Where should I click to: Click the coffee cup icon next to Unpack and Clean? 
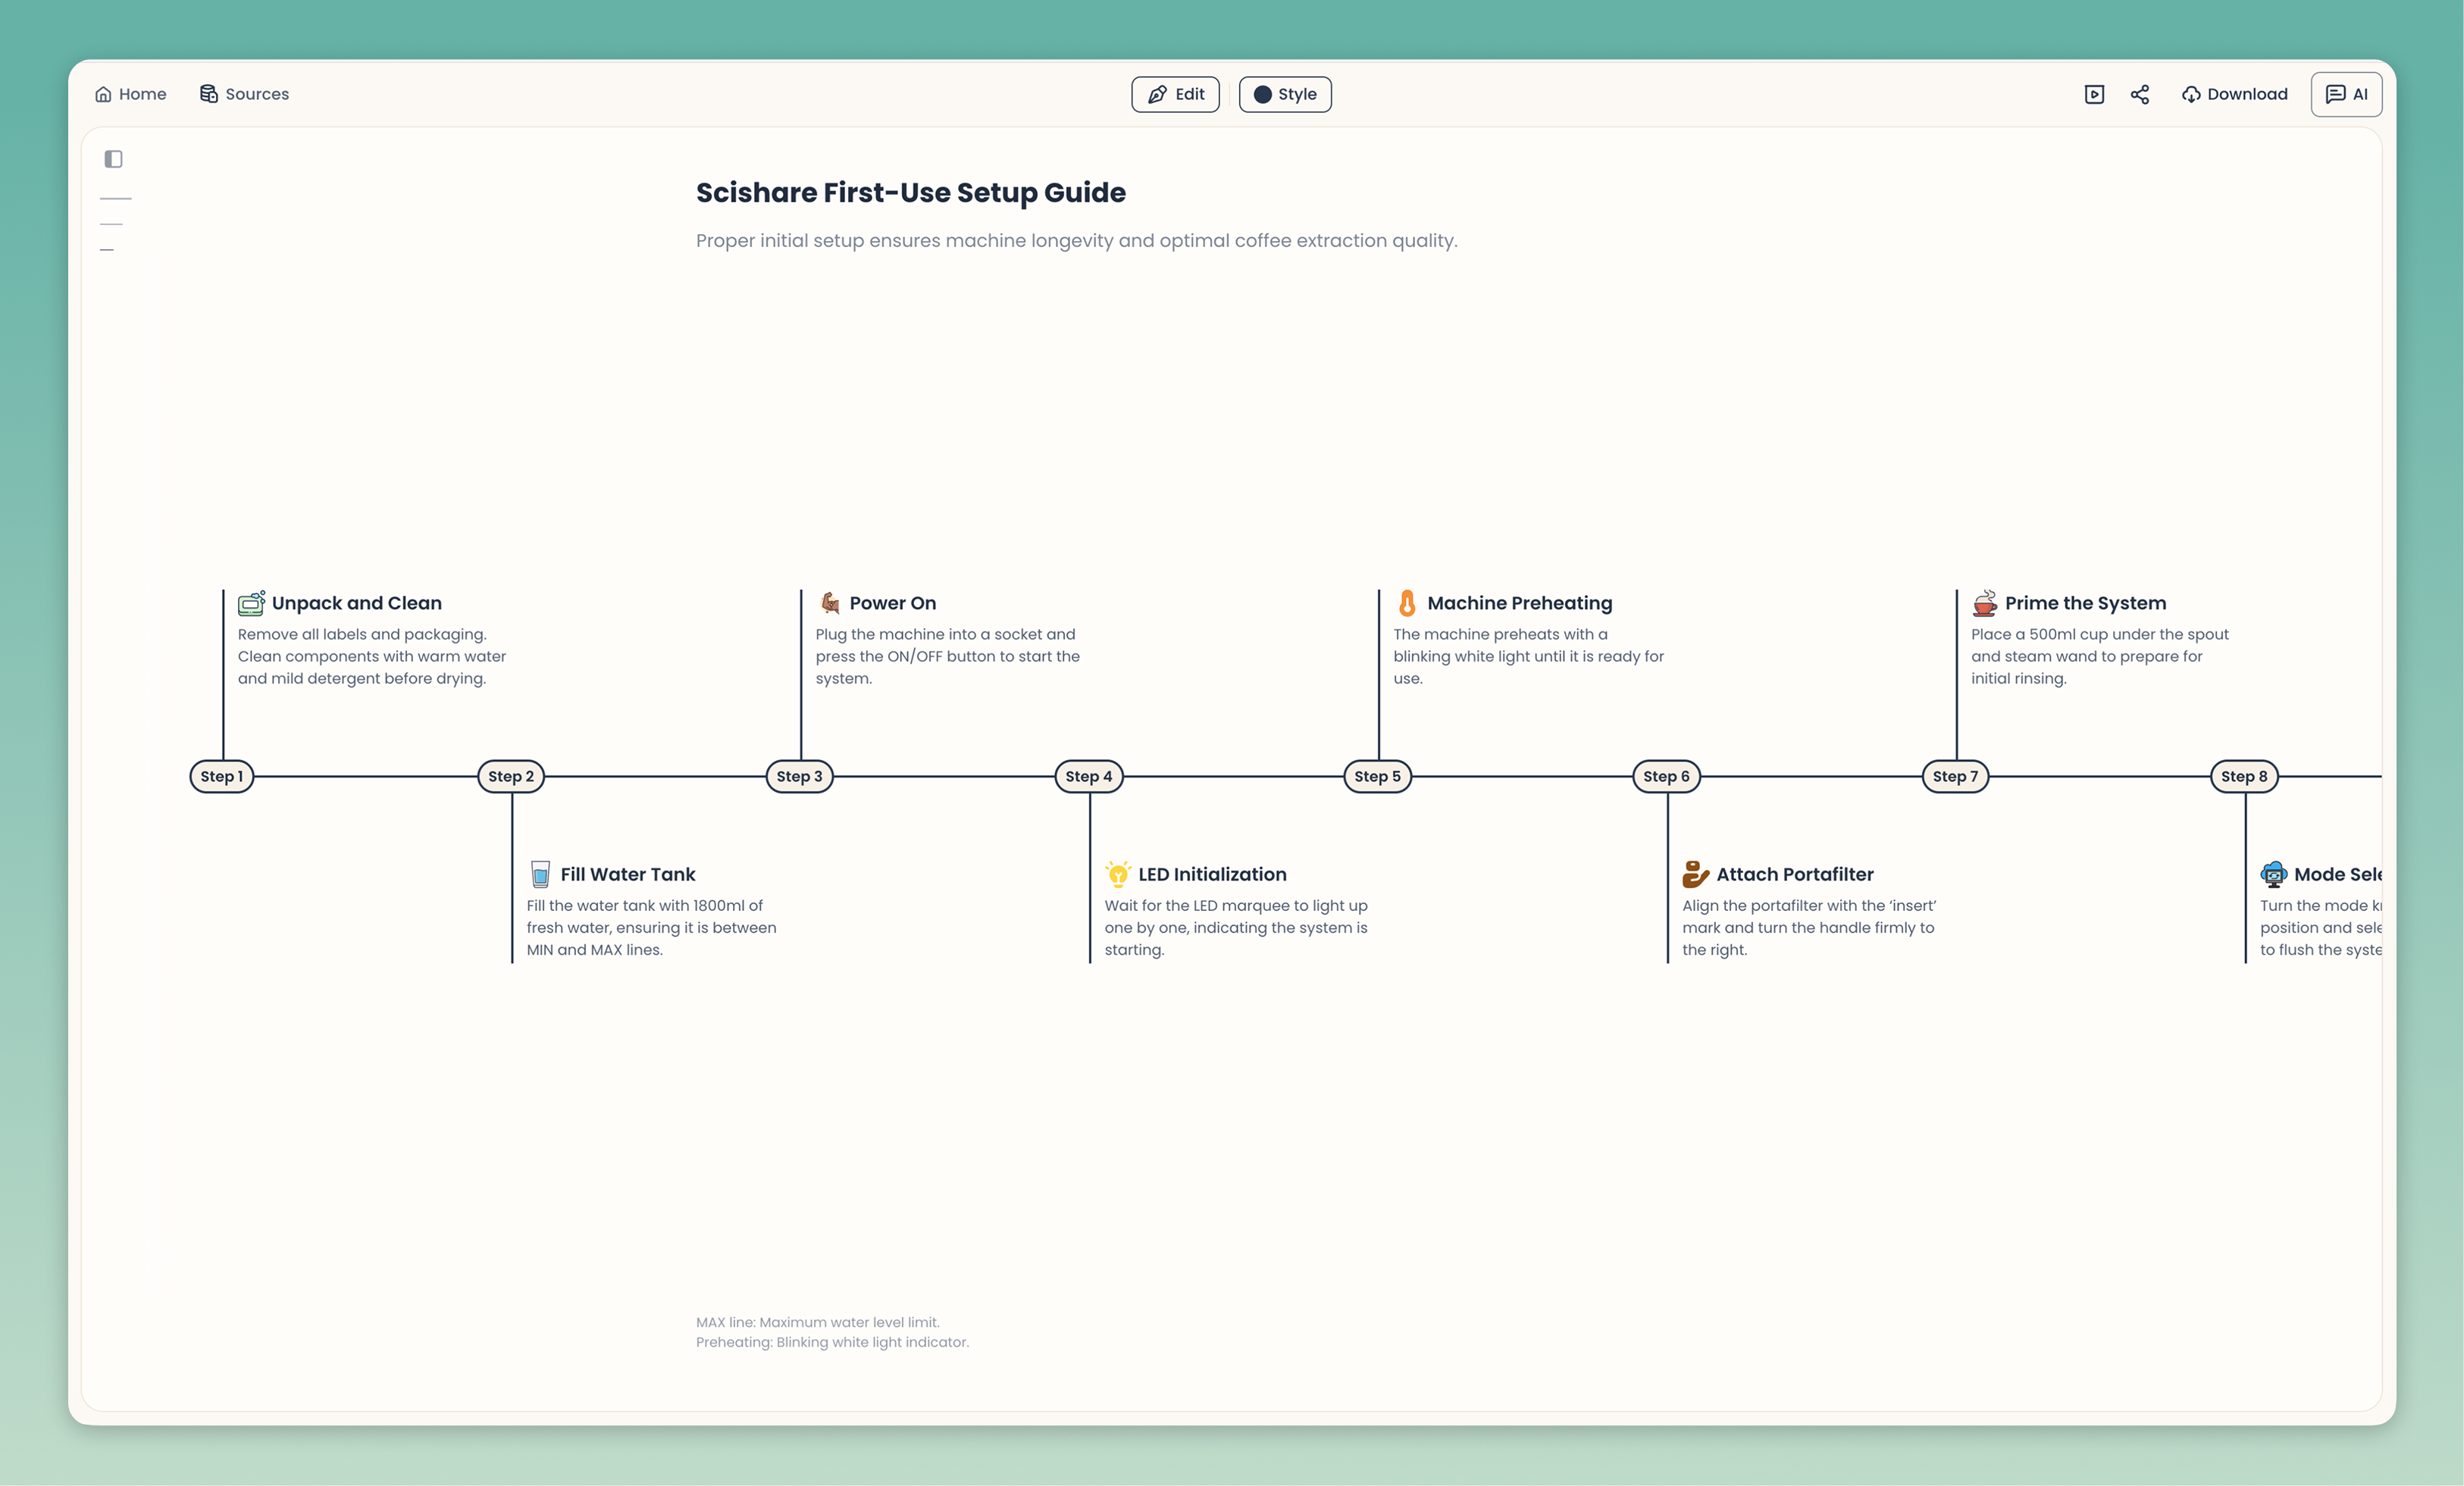point(249,602)
